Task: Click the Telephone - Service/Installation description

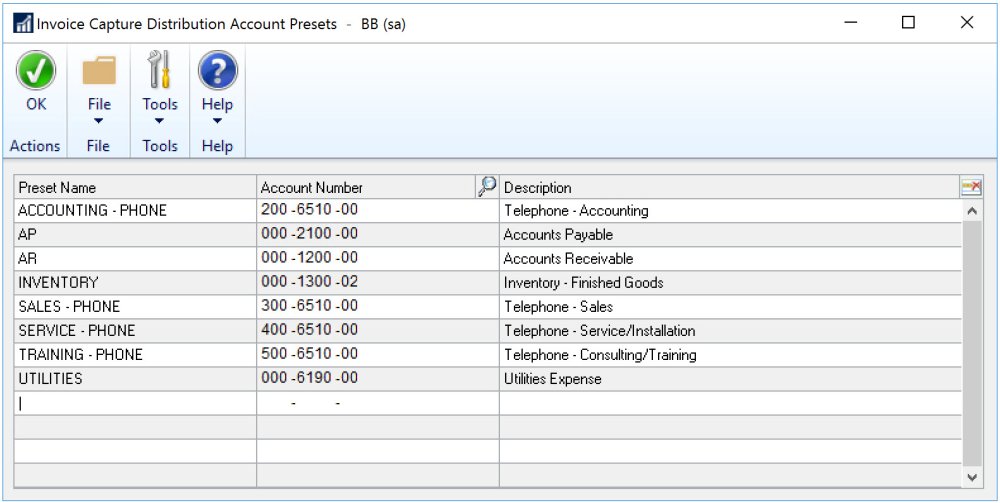Action: pyautogui.click(x=599, y=331)
